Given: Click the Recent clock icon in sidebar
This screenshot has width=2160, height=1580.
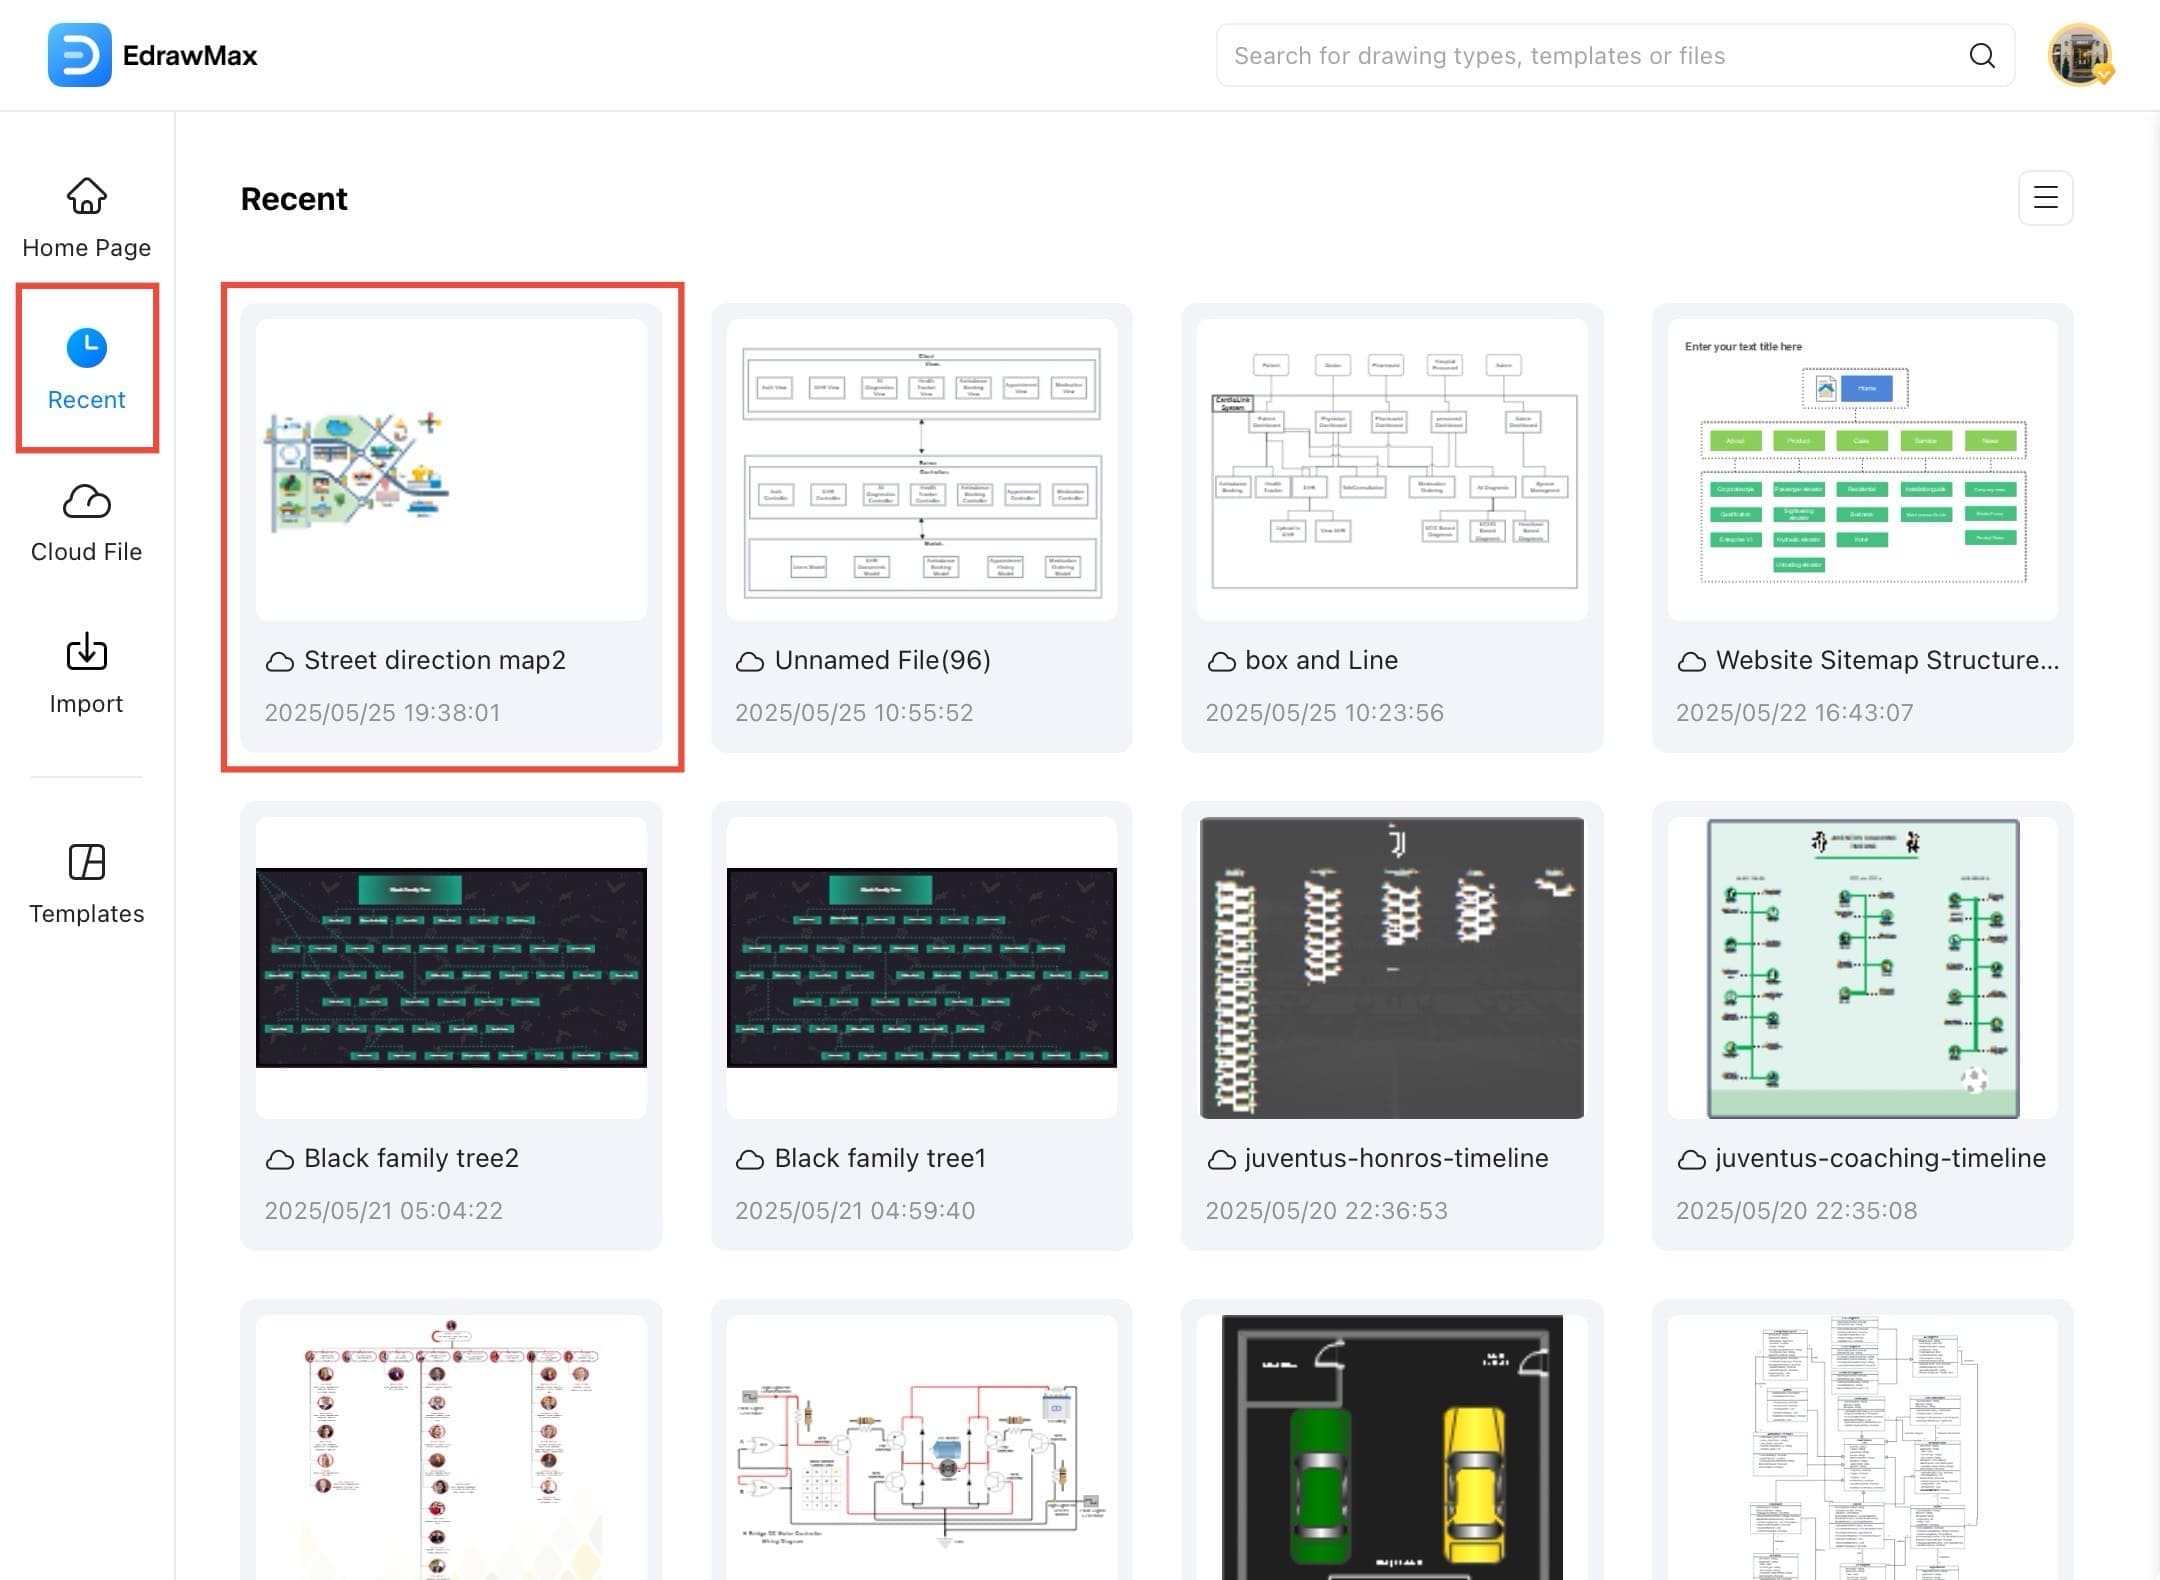Looking at the screenshot, I should coord(86,347).
